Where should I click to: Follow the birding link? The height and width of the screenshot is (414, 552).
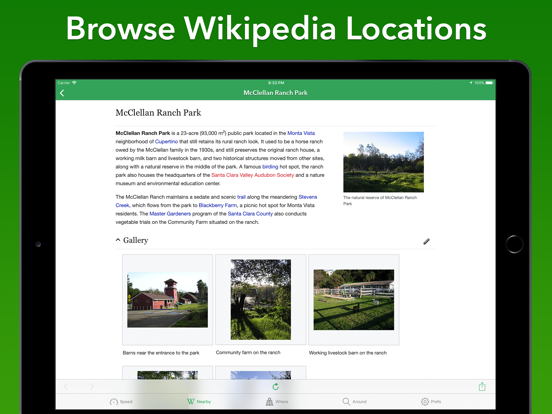coord(270,167)
